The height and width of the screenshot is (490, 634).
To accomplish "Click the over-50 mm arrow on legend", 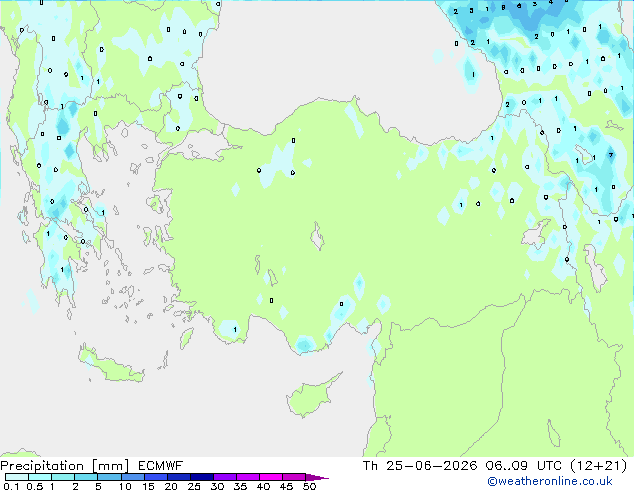I will pos(317,477).
